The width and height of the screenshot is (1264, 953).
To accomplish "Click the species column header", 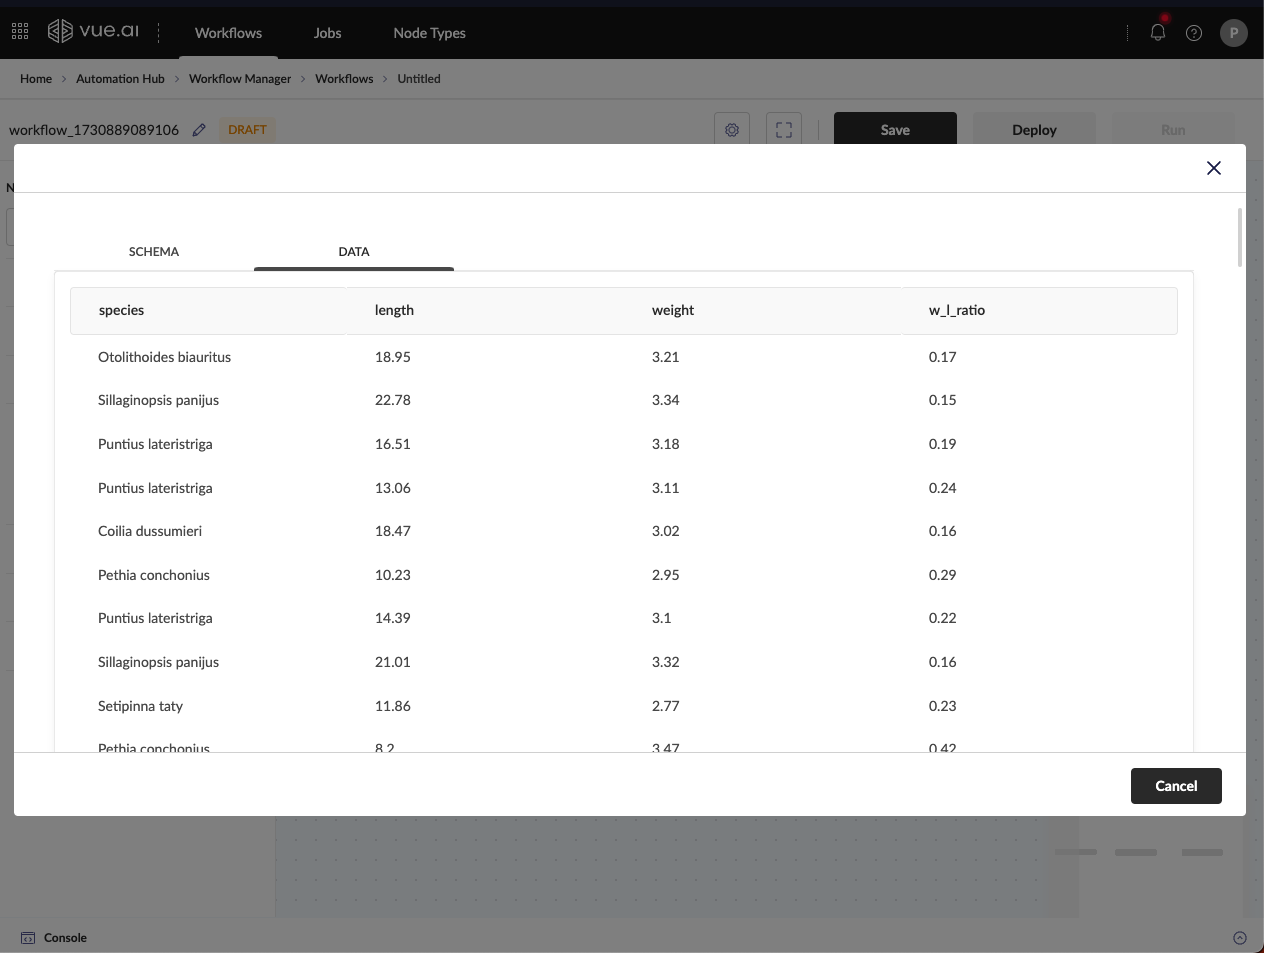I will click(x=122, y=310).
